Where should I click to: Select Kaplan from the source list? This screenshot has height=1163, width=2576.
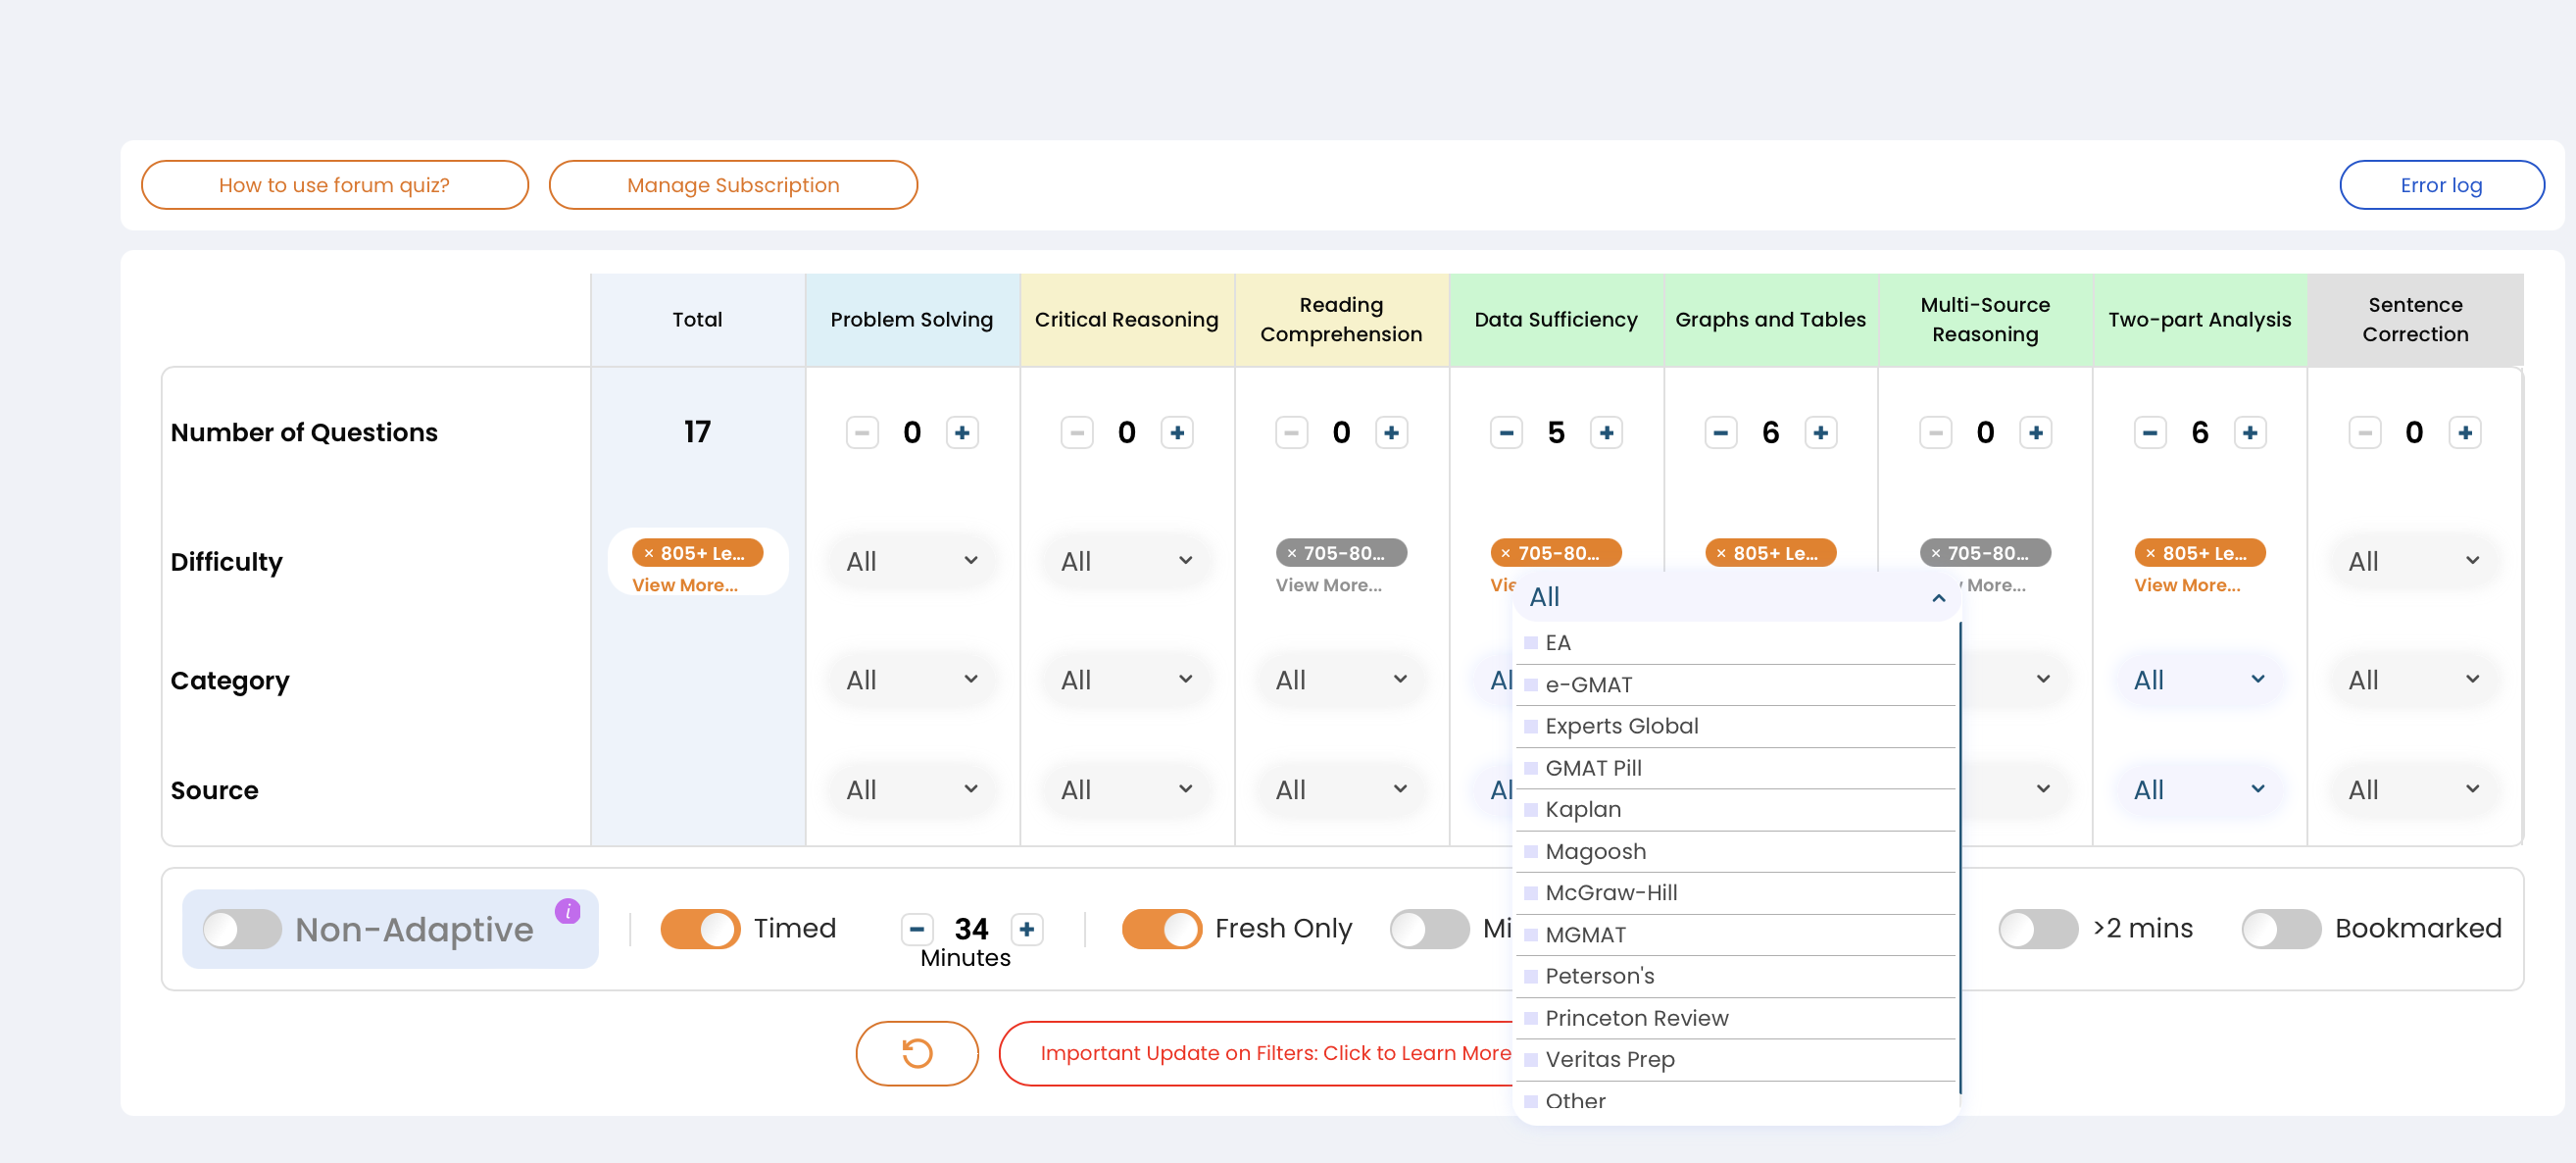1582,809
